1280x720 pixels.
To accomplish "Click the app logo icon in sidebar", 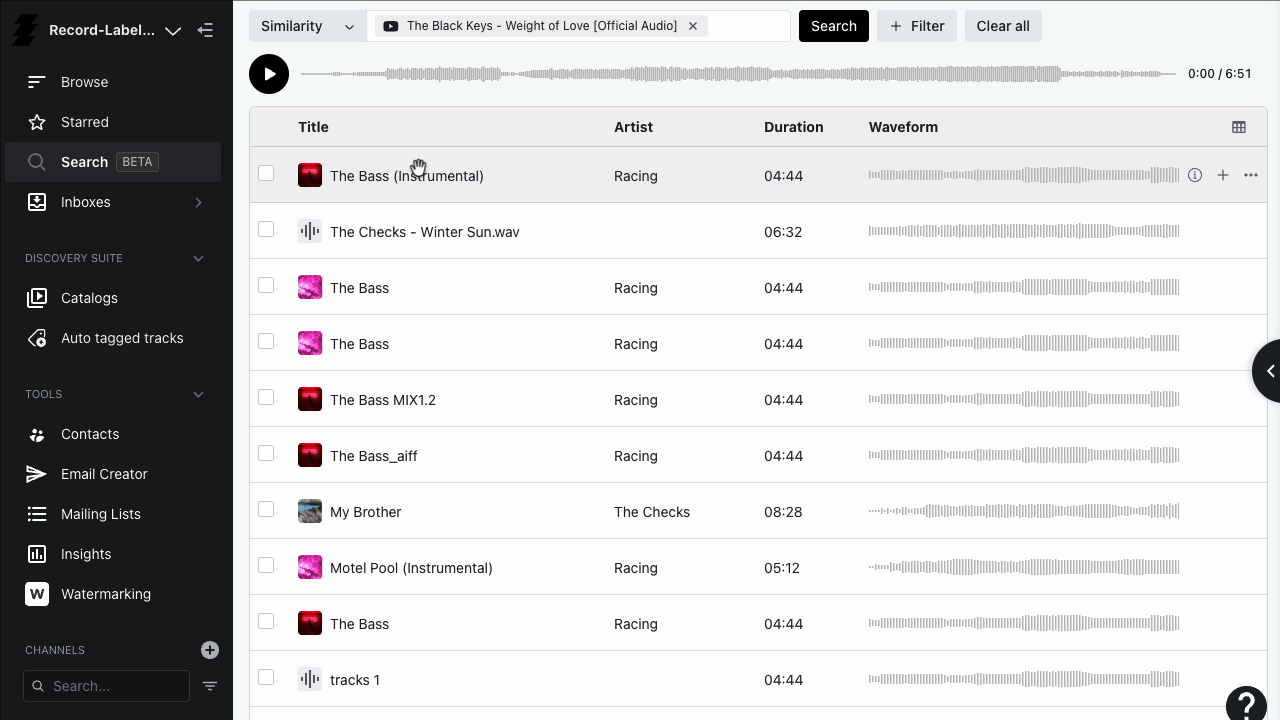I will click(24, 31).
